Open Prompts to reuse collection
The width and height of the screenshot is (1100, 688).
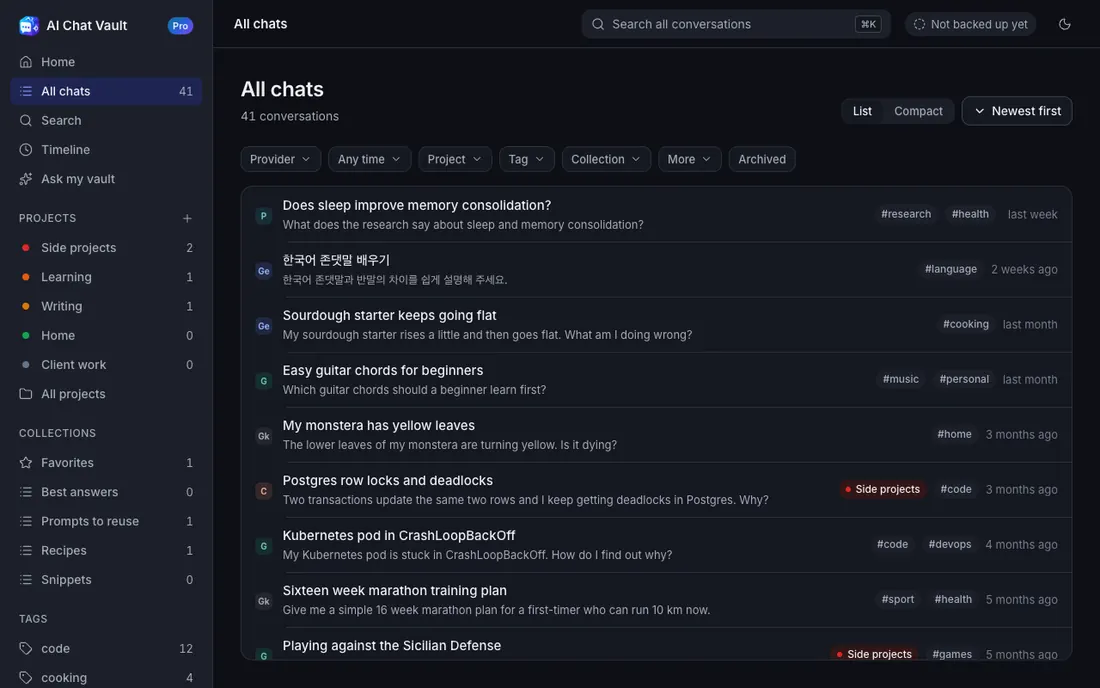click(106, 521)
